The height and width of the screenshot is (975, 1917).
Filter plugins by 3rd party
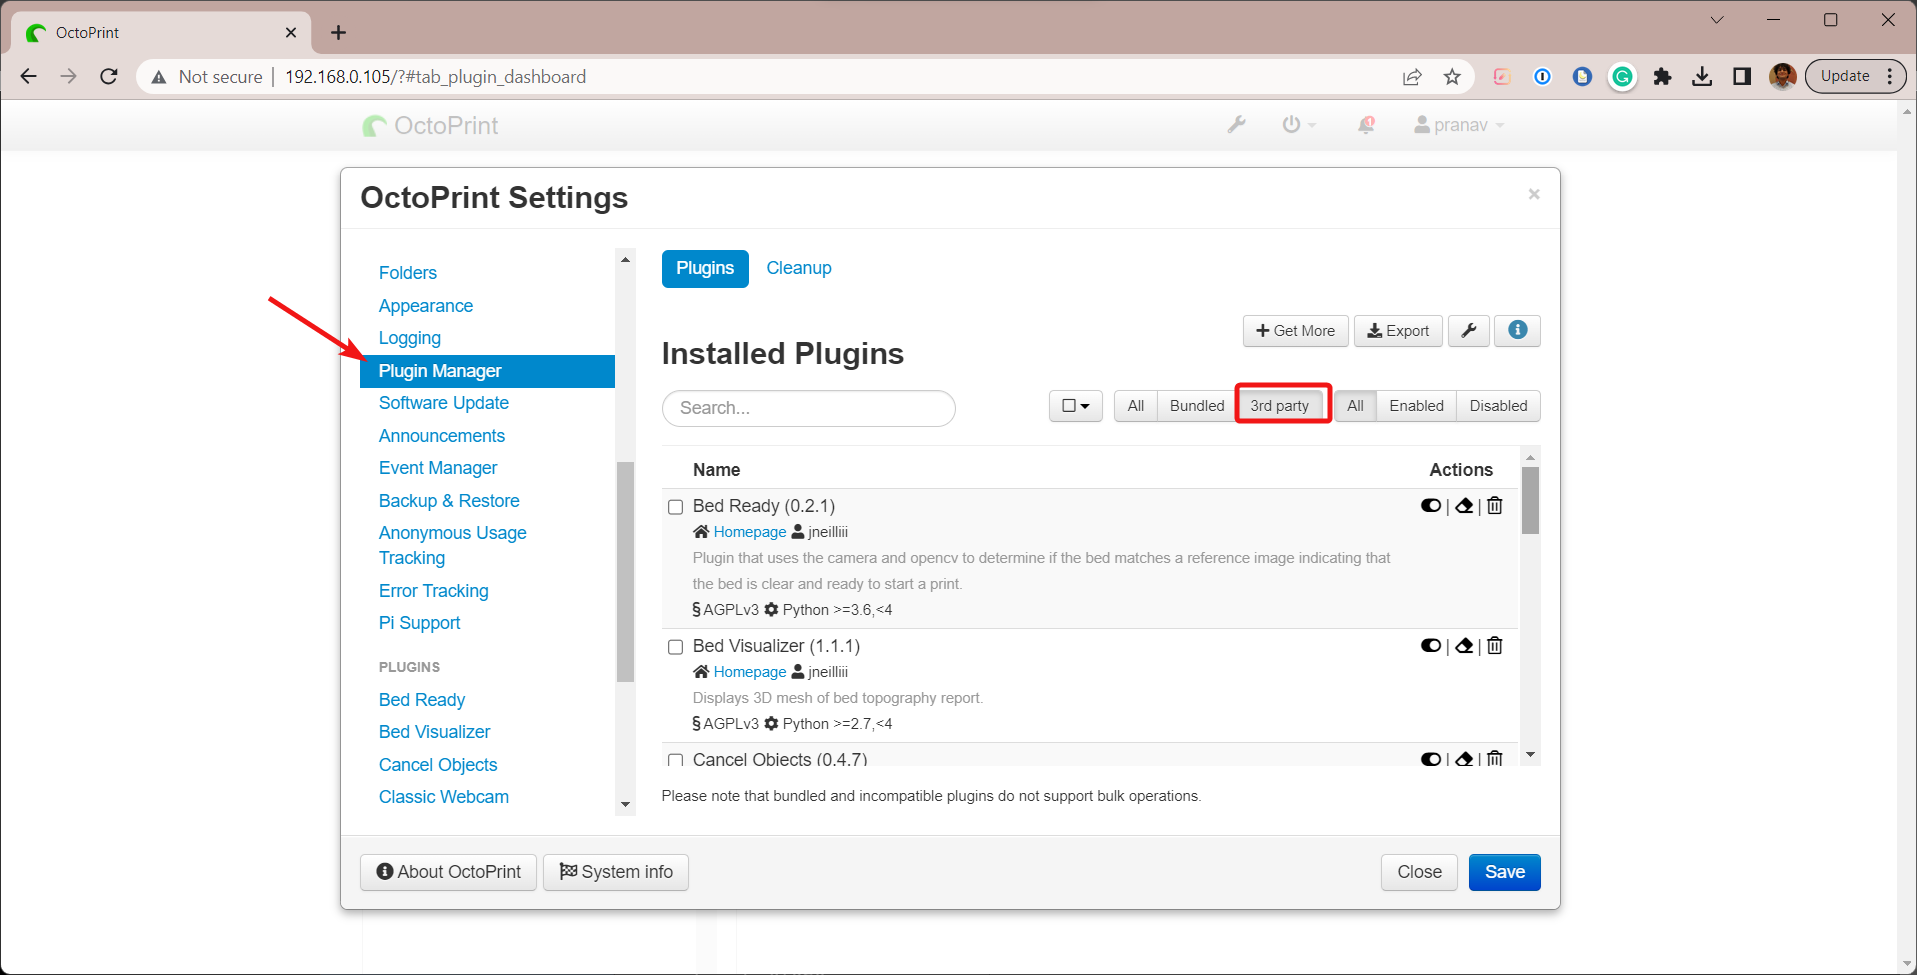click(1279, 406)
